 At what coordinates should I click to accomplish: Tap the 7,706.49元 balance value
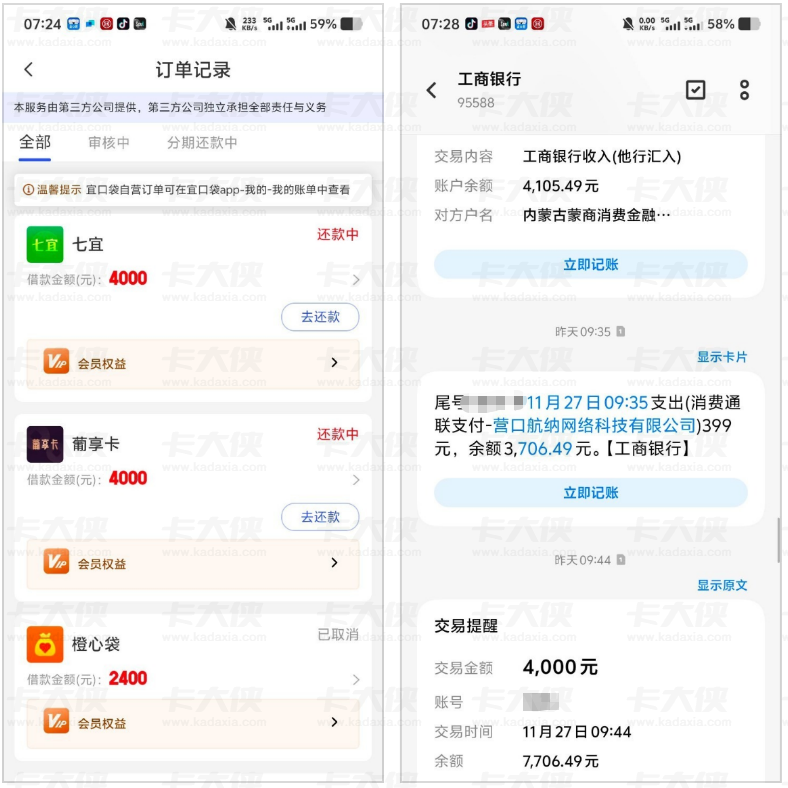coord(560,761)
